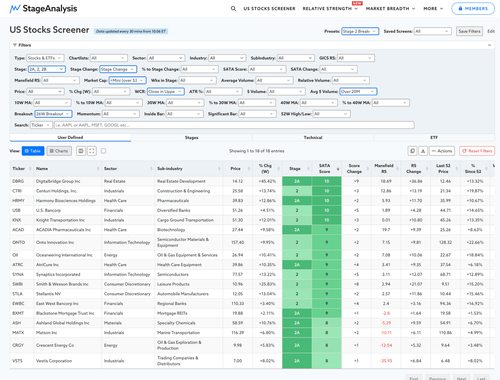Viewport: 500px width, 380px height.
Task: Open the Search type dropdown showing Ticker
Action: [41, 125]
